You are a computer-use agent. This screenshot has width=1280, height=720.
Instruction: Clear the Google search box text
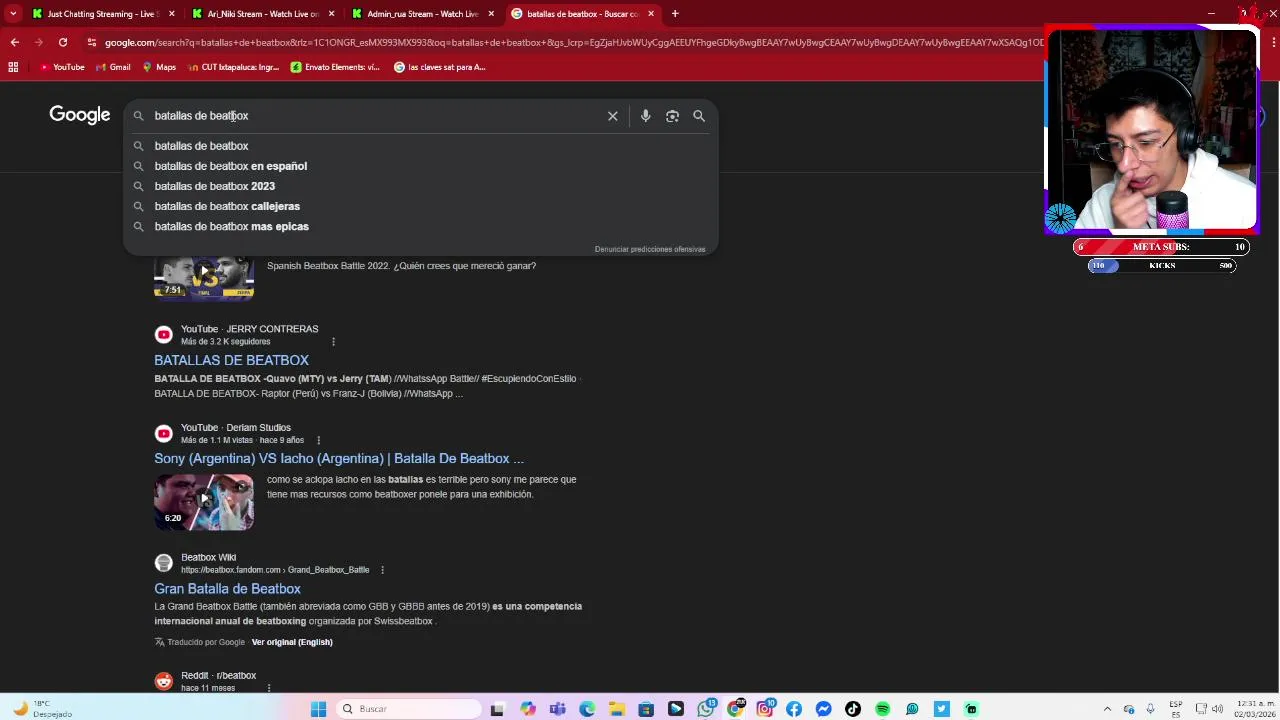(x=613, y=116)
